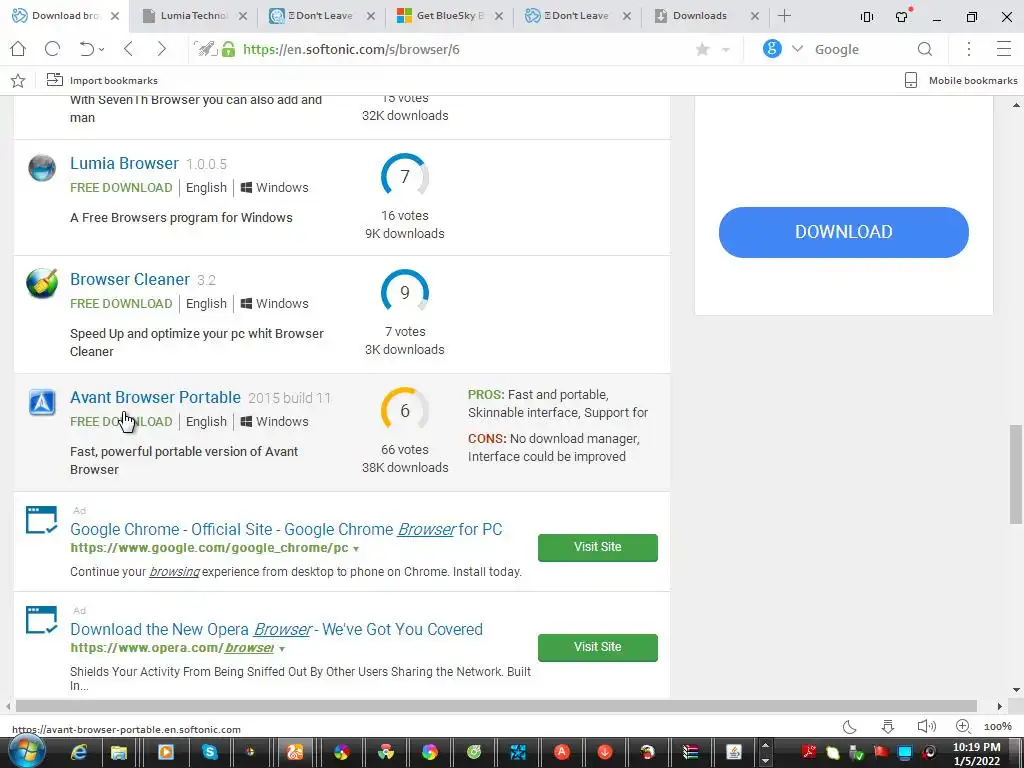Click FREE DOWNLOAD under Lumia Browser
Viewport: 1024px width, 768px height.
tap(121, 187)
